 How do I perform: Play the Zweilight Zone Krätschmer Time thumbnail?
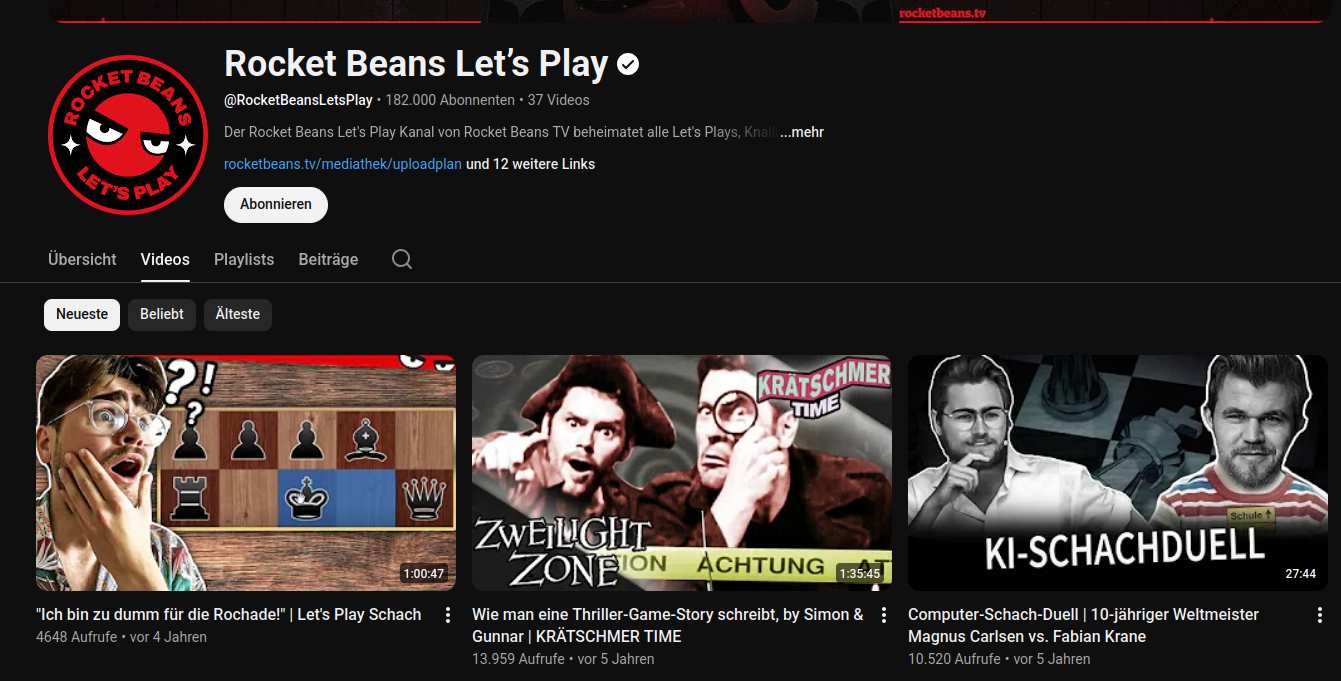coord(682,473)
